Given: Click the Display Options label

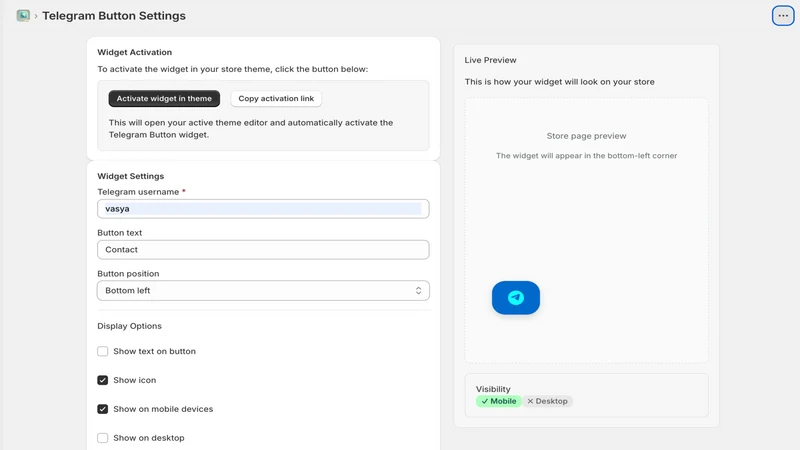Looking at the screenshot, I should [130, 326].
